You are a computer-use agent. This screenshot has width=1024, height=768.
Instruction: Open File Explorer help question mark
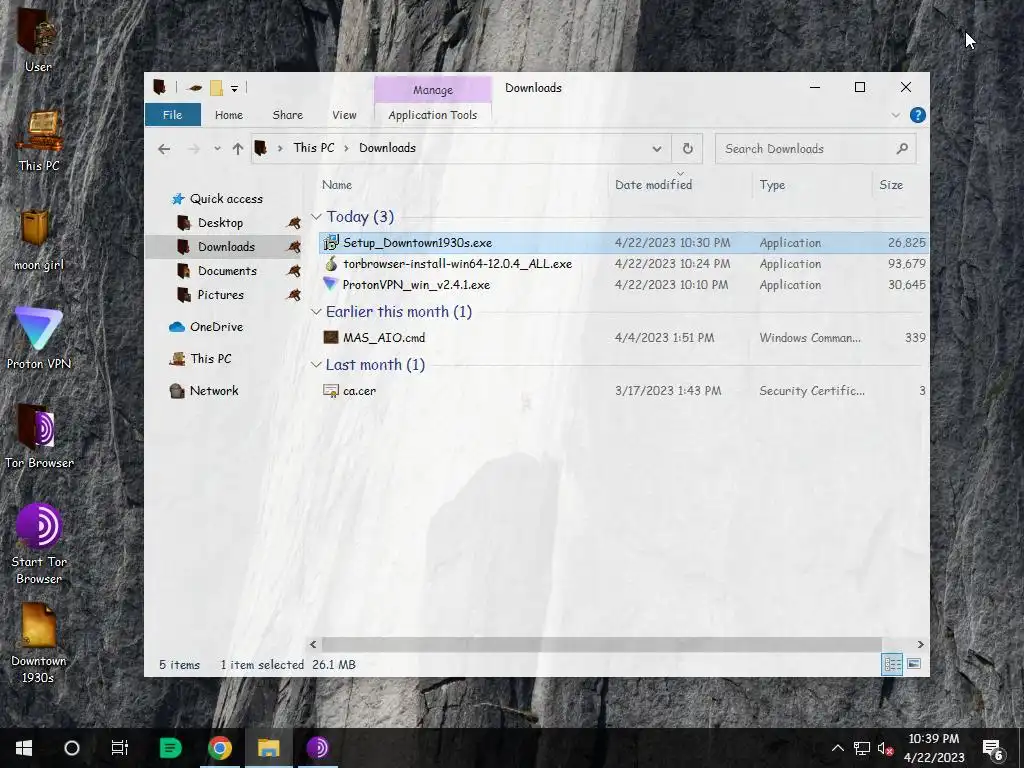tap(918, 116)
